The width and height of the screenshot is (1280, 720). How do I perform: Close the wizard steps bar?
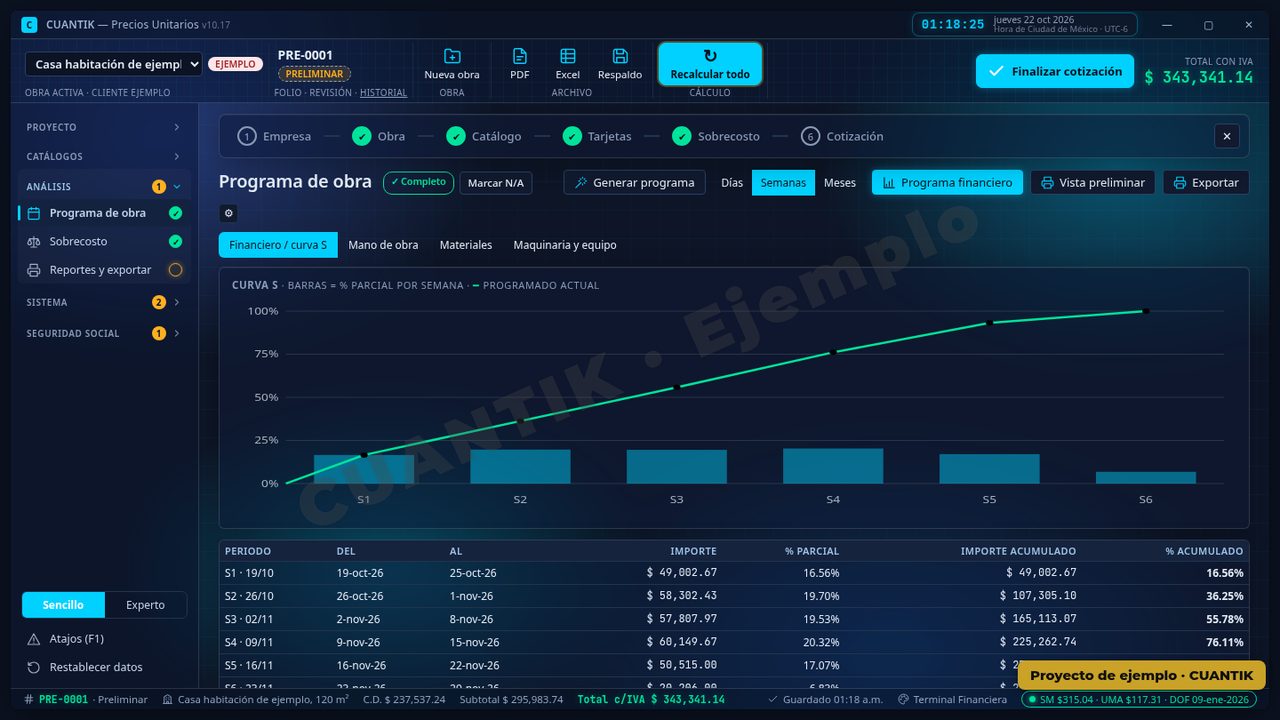(1227, 136)
